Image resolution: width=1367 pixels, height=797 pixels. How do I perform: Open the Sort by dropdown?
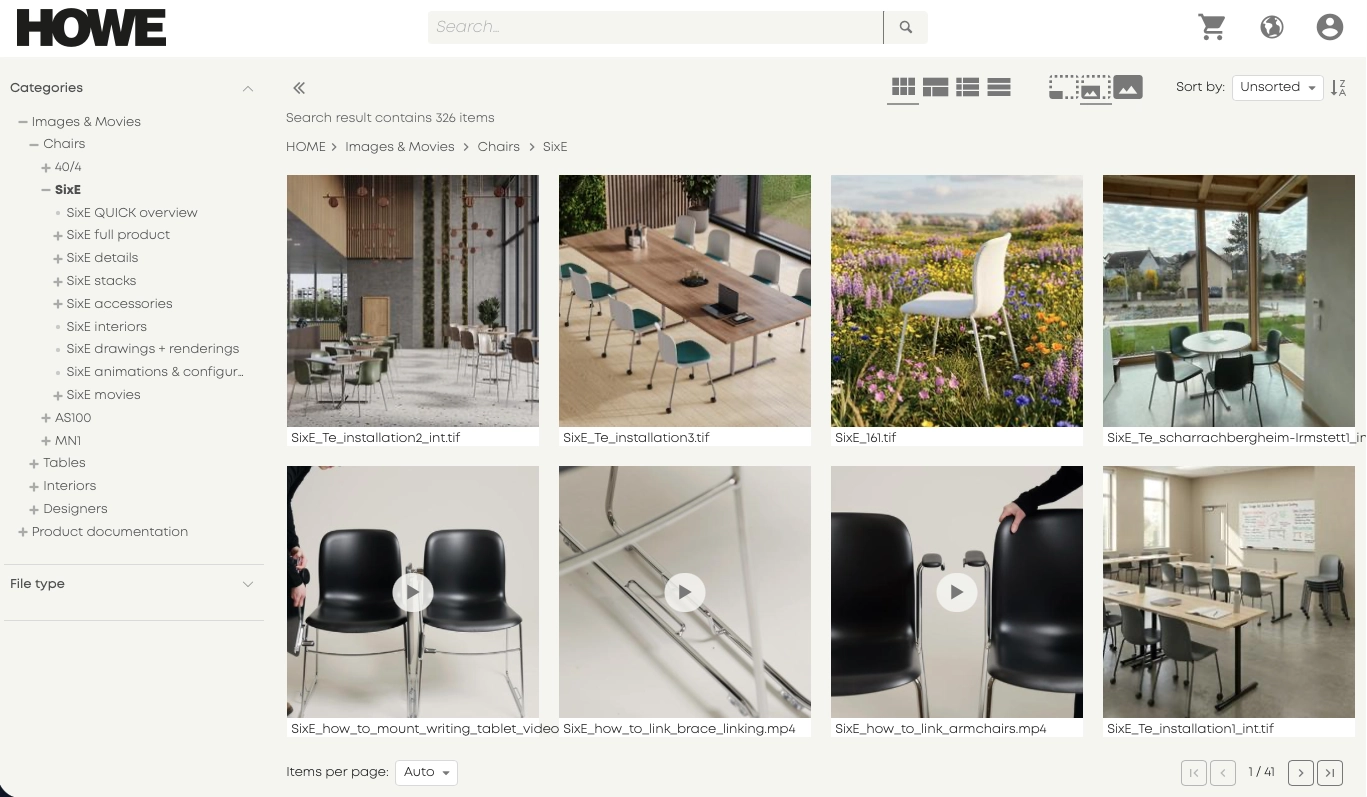(1278, 88)
